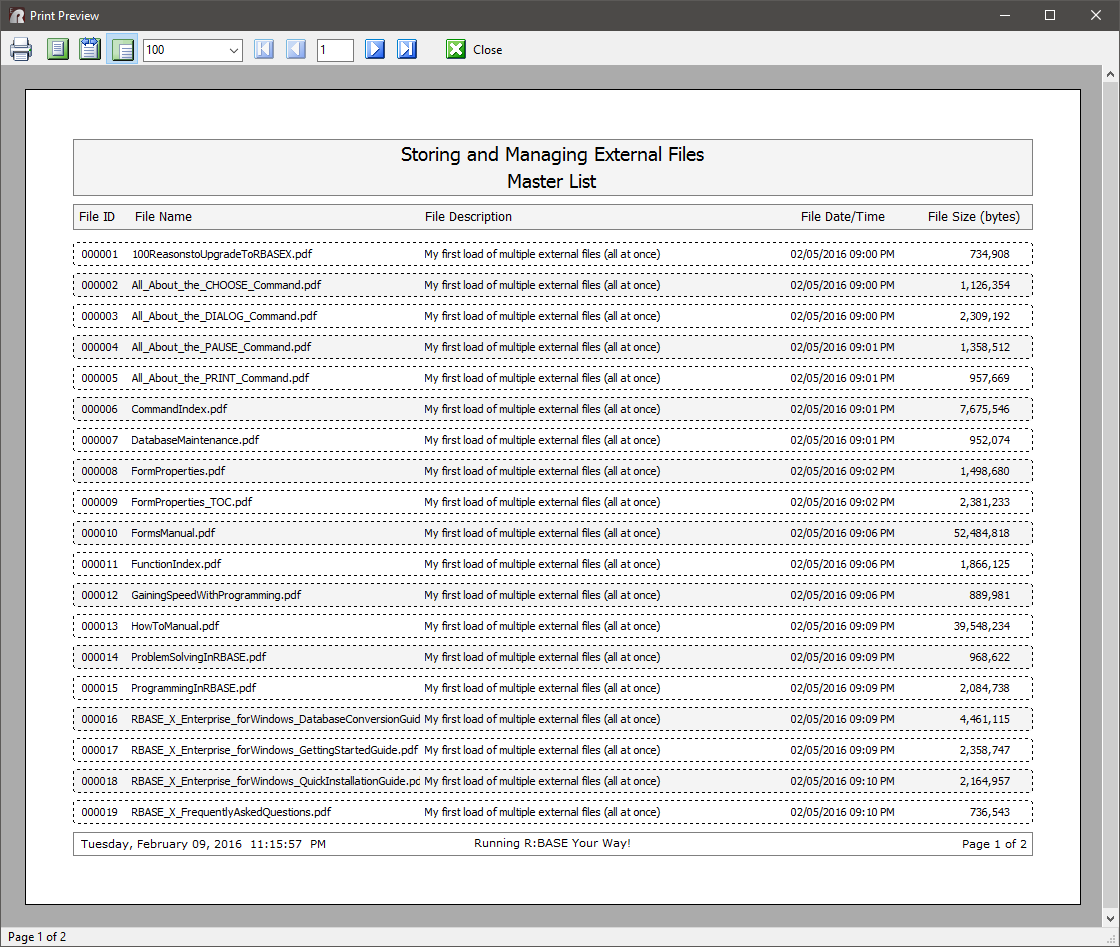Click the FormsManual.pdf row
1120x947 pixels.
pos(552,533)
